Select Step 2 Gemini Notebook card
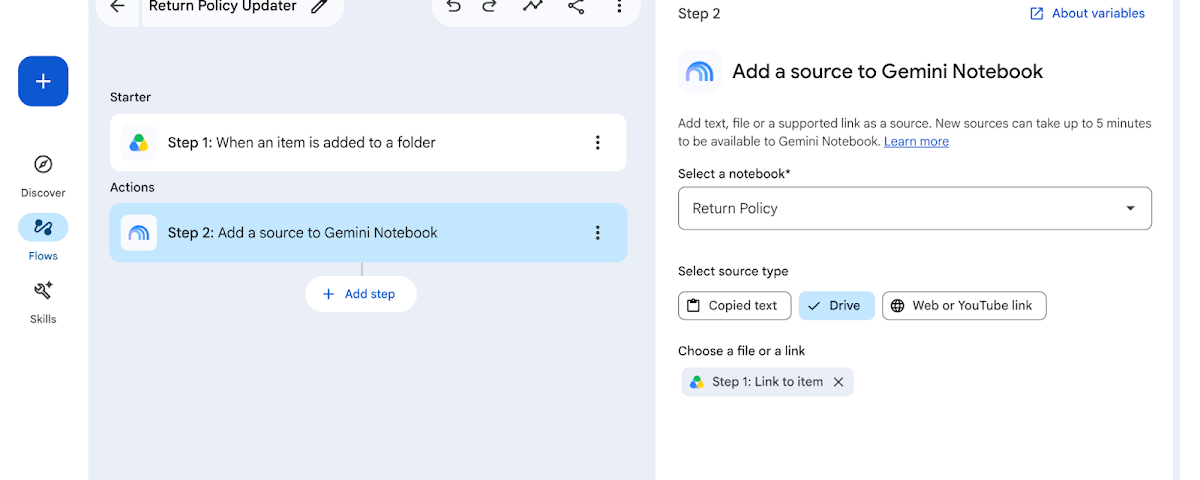The height and width of the screenshot is (480, 1200). tap(368, 233)
